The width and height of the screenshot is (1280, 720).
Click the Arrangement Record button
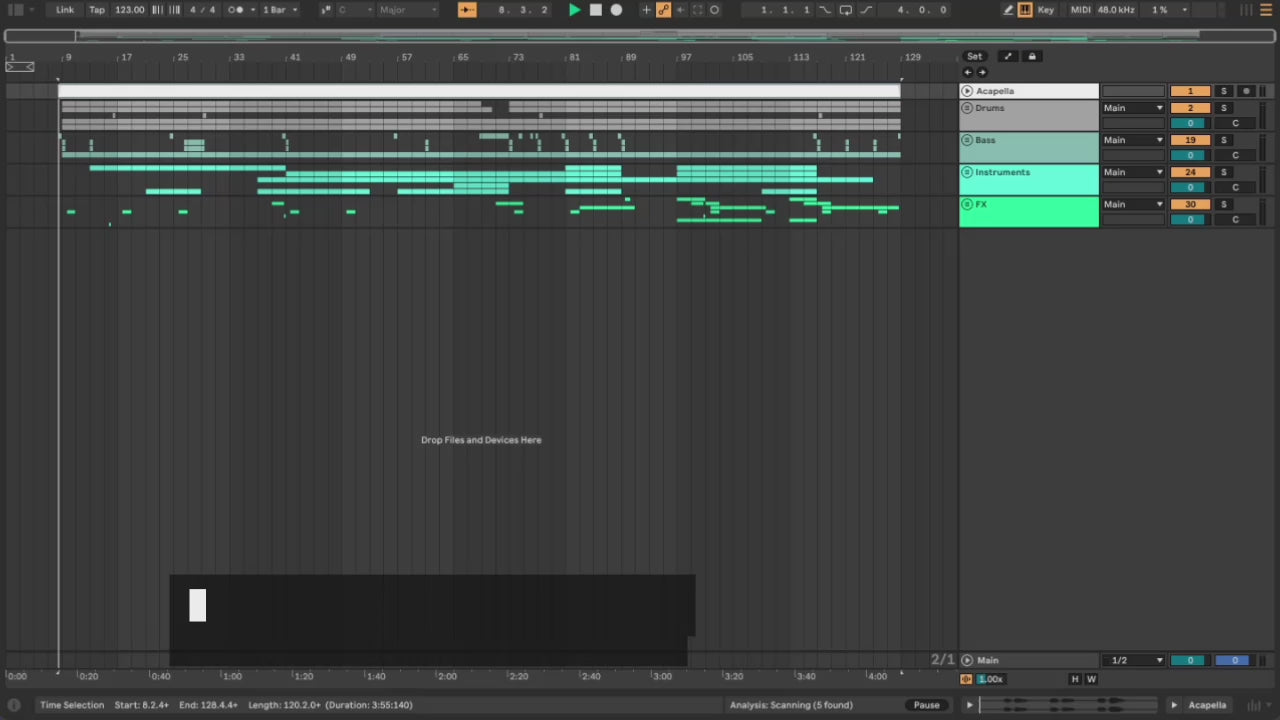[616, 10]
